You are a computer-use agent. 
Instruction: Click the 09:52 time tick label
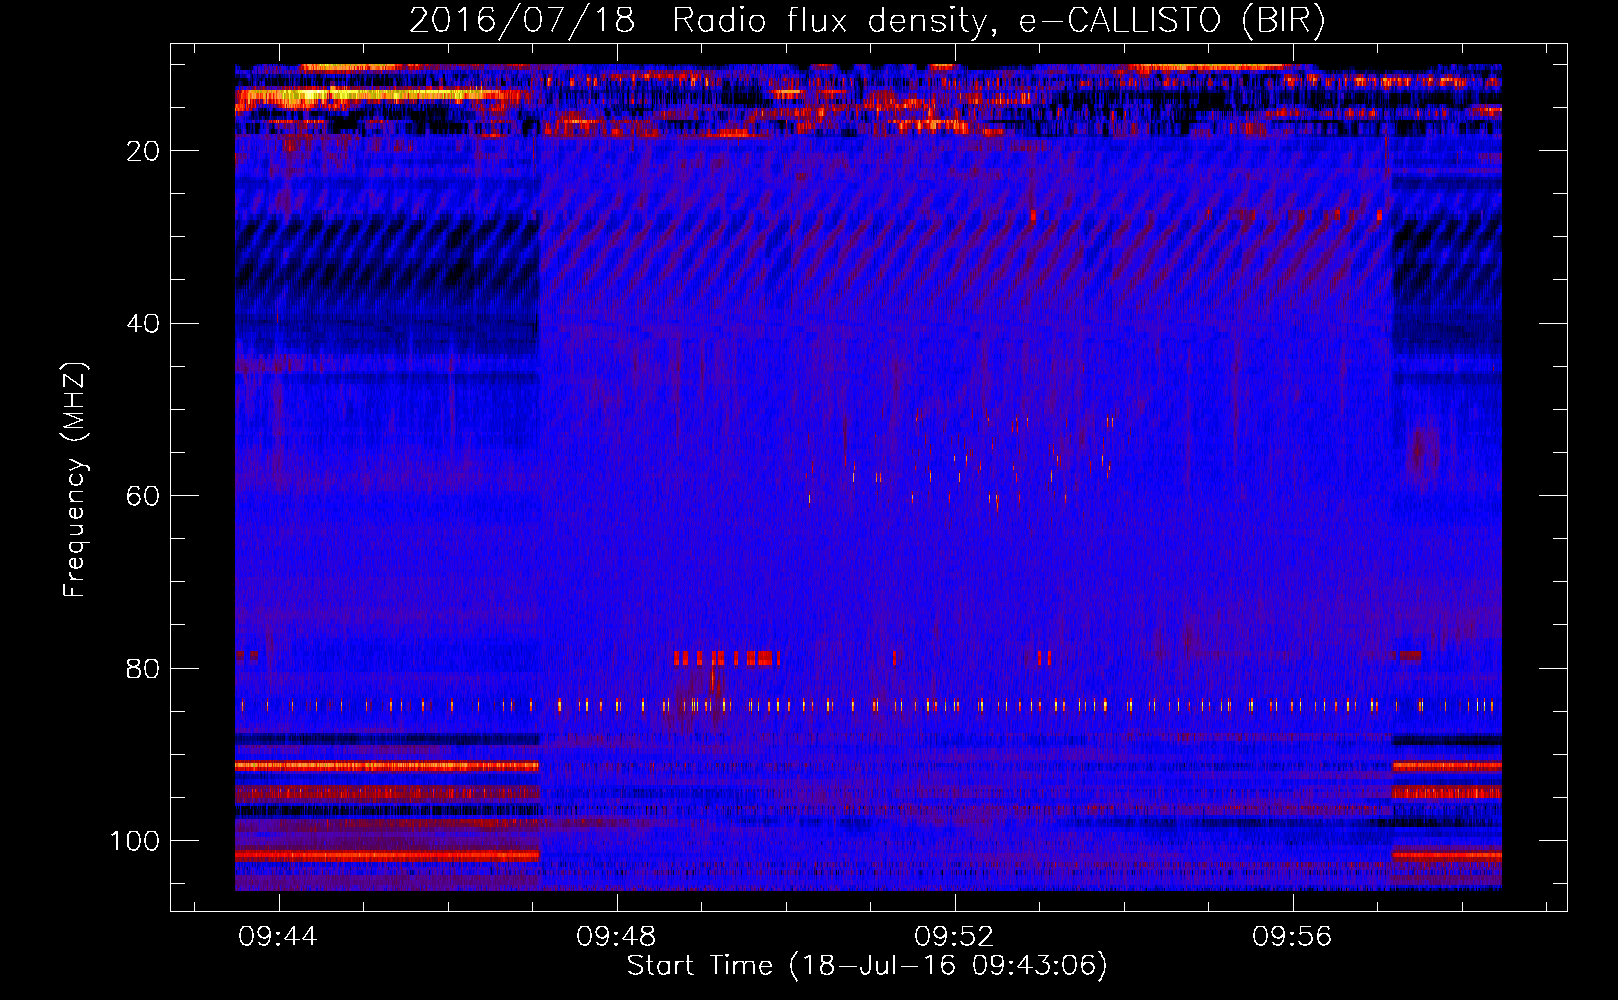[x=955, y=937]
